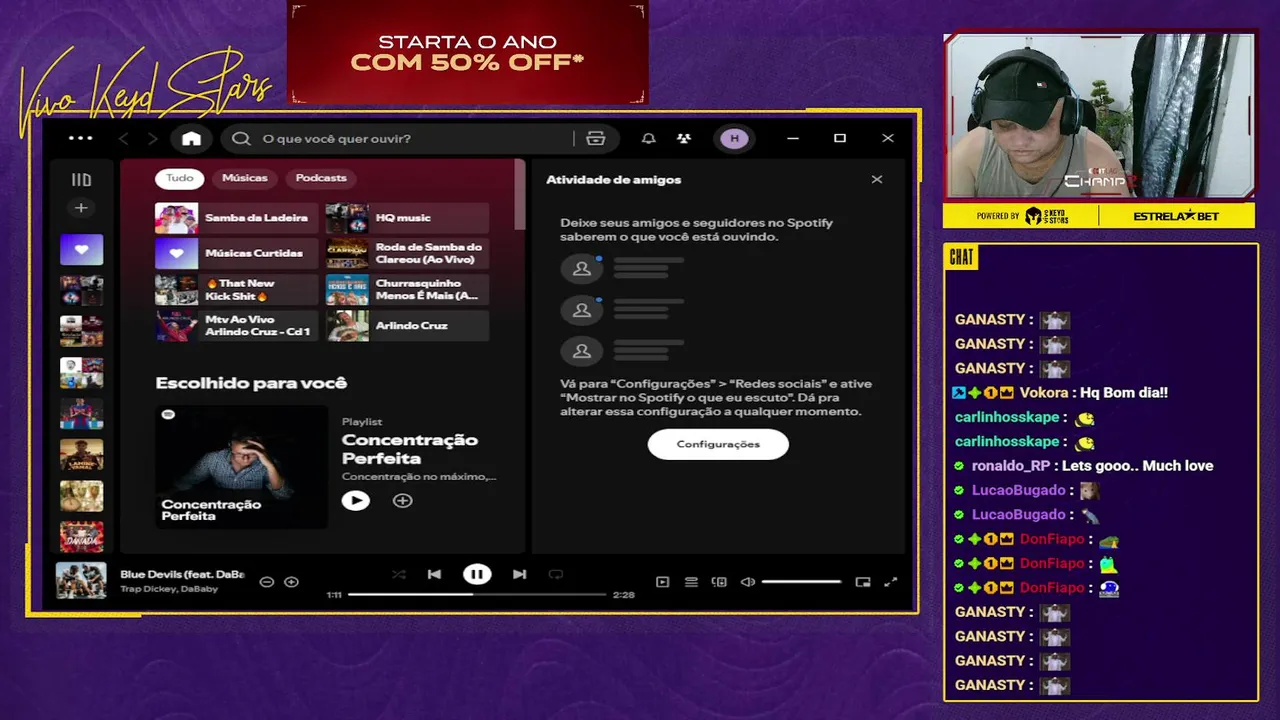1280x720 pixels.
Task: Click the main content scrollbar
Action: tap(519, 195)
